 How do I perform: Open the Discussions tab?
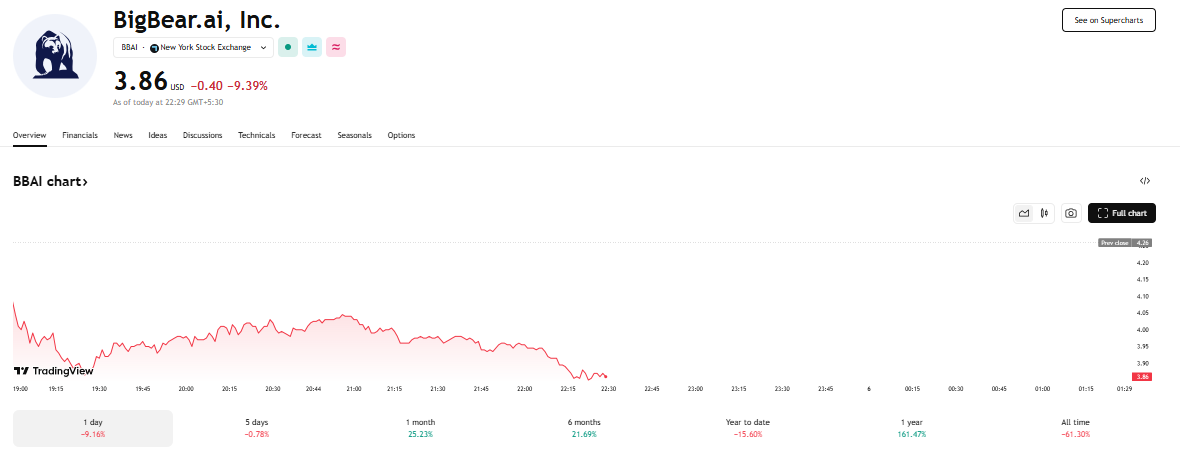coord(202,135)
